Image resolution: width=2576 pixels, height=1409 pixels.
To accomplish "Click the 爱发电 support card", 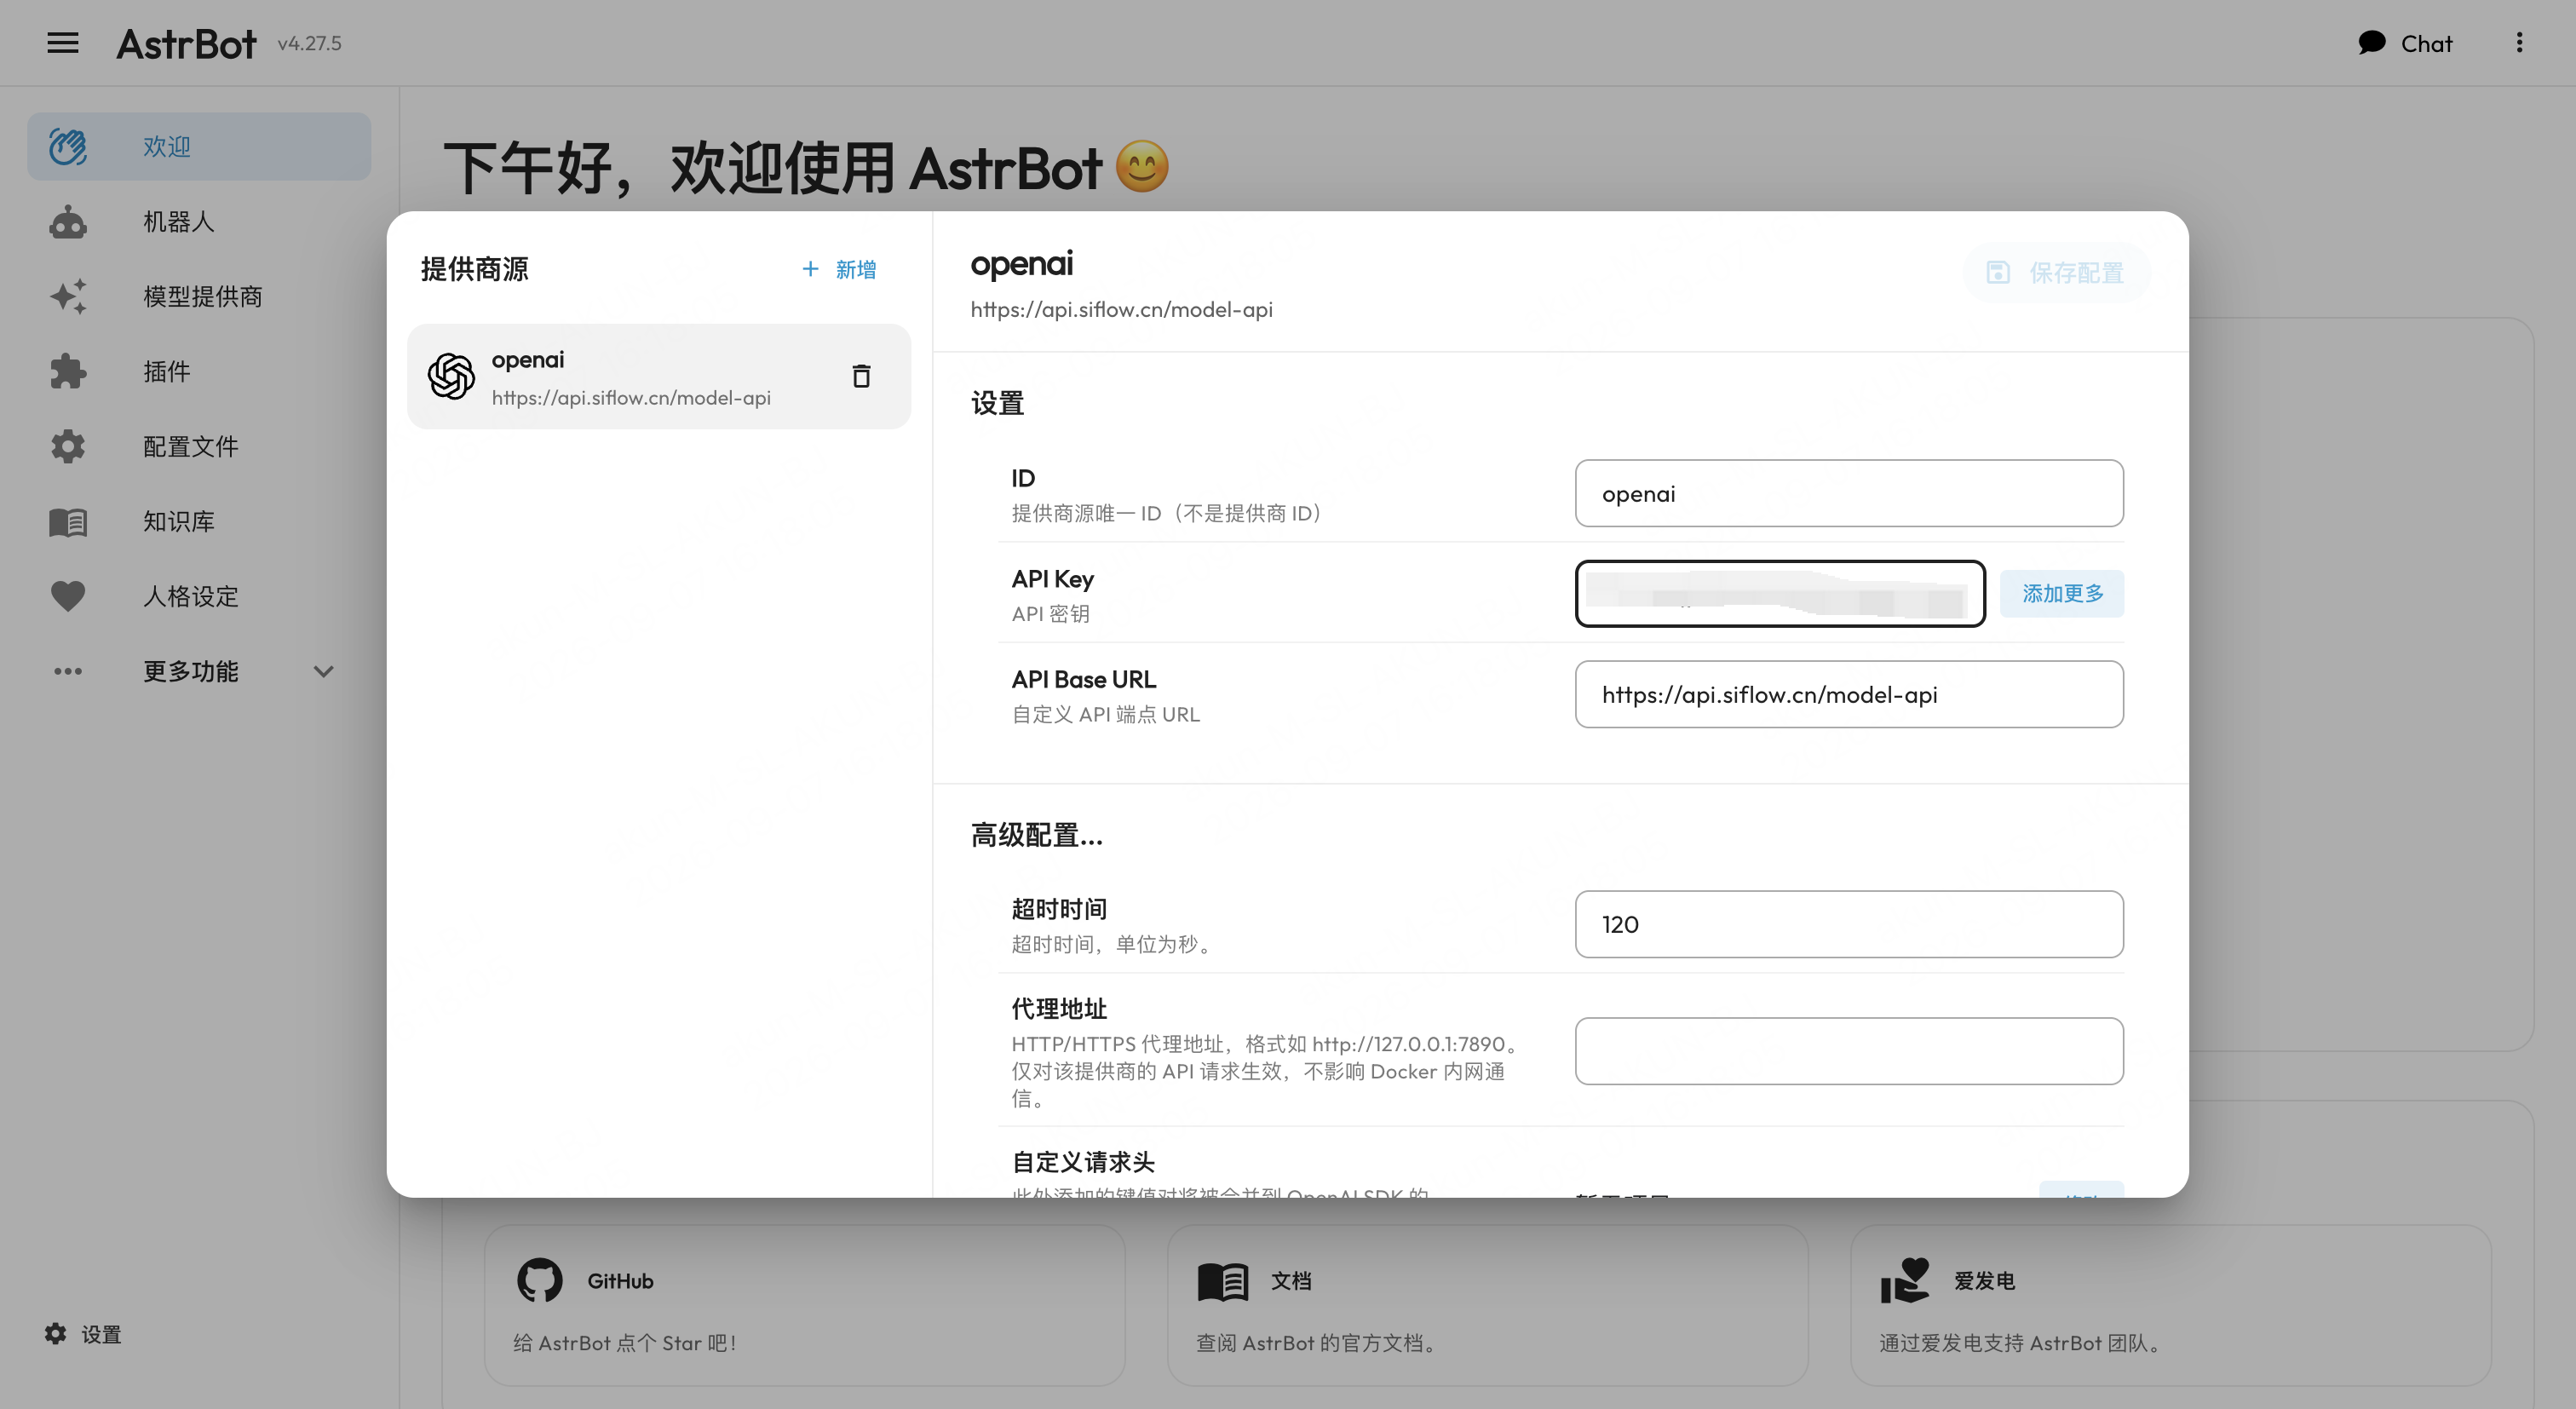I will tap(2170, 1306).
